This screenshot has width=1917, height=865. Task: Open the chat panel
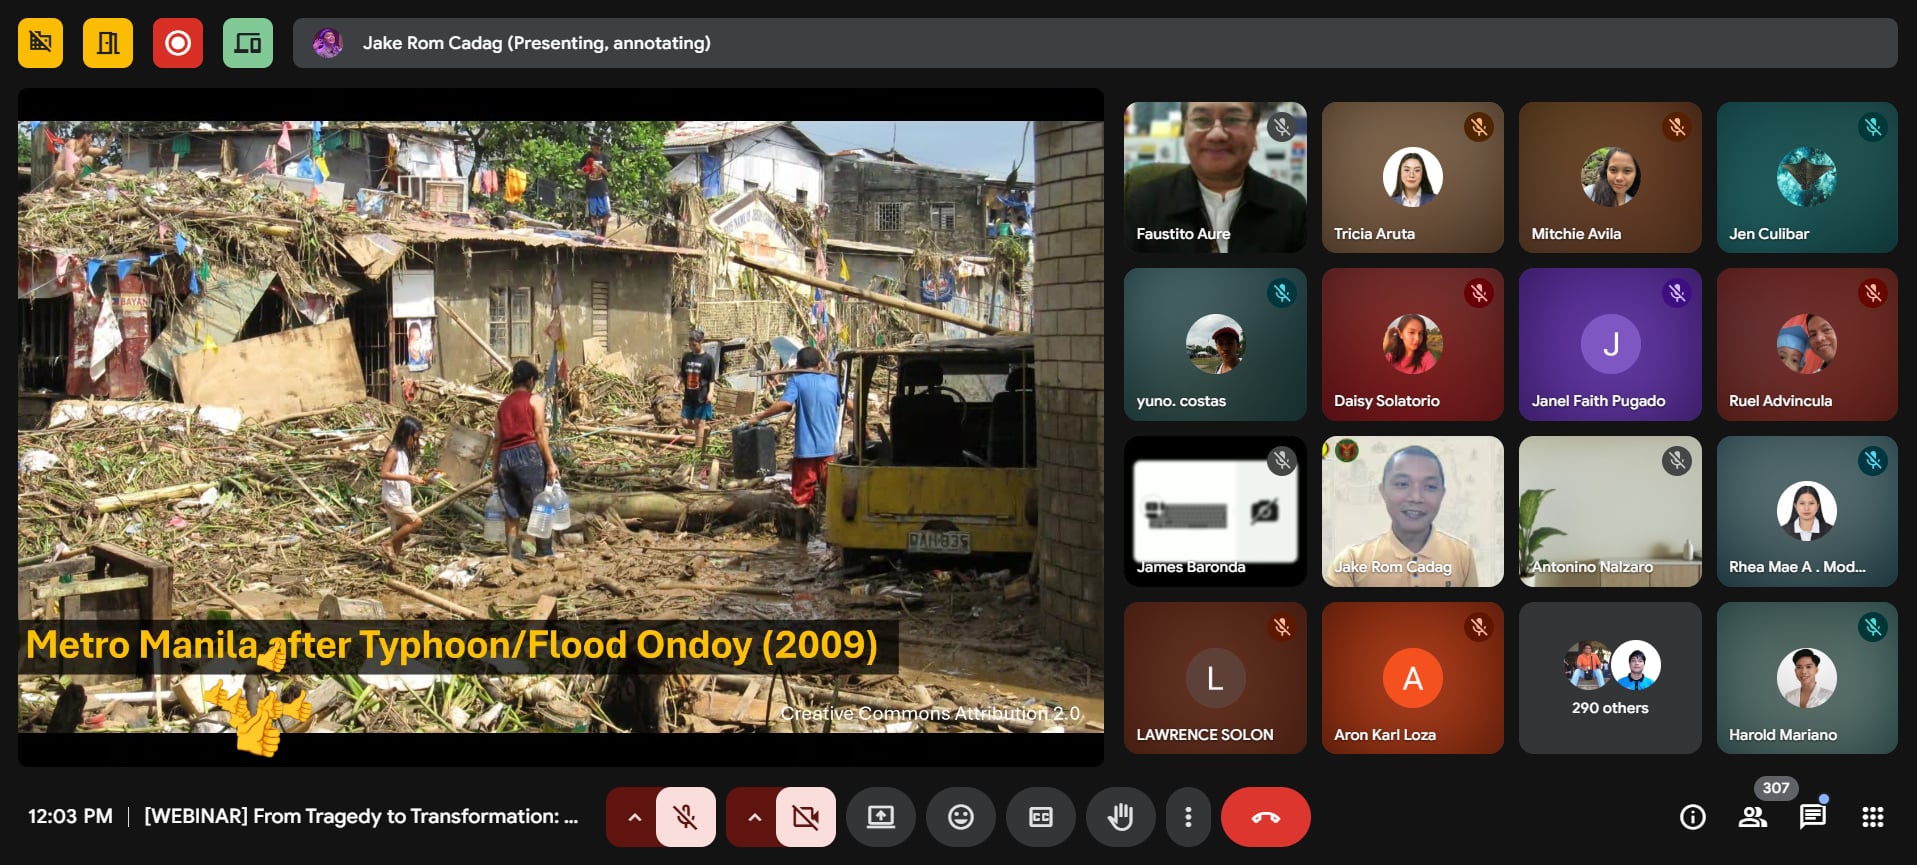[x=1812, y=817]
